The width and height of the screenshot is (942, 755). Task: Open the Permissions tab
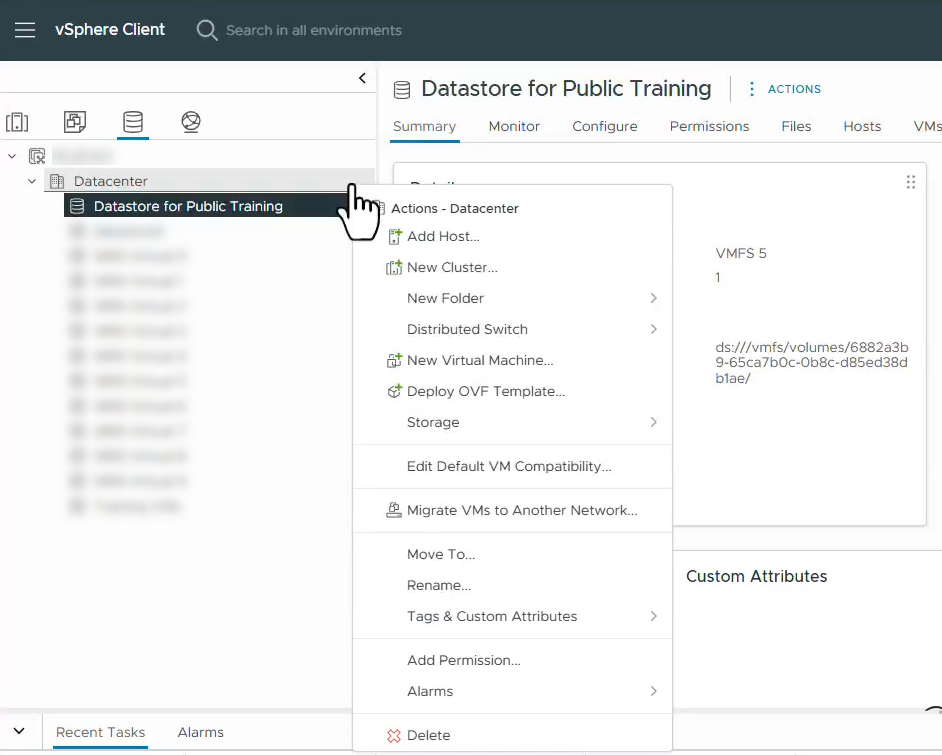click(709, 126)
